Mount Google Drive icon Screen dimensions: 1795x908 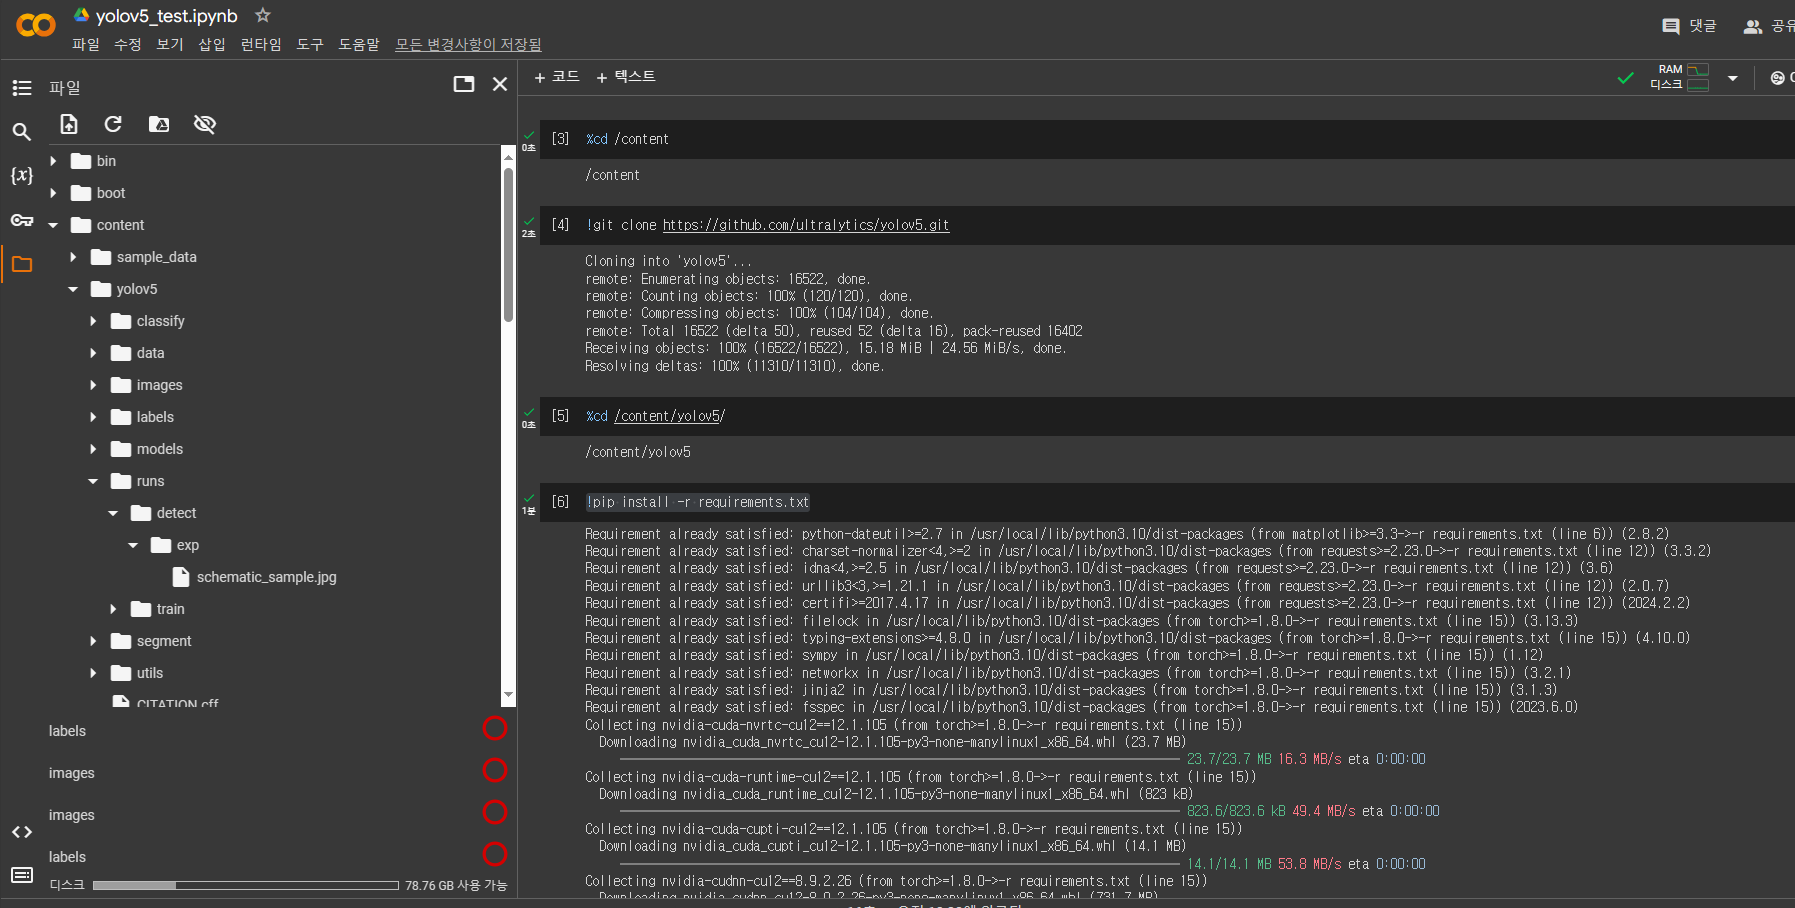point(159,124)
